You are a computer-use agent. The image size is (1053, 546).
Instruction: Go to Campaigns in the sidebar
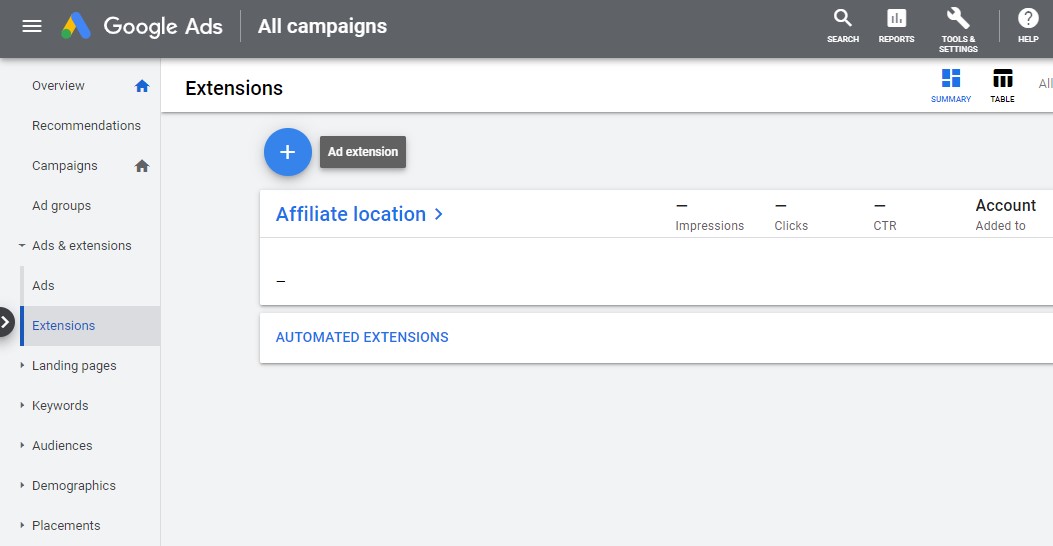tap(65, 166)
